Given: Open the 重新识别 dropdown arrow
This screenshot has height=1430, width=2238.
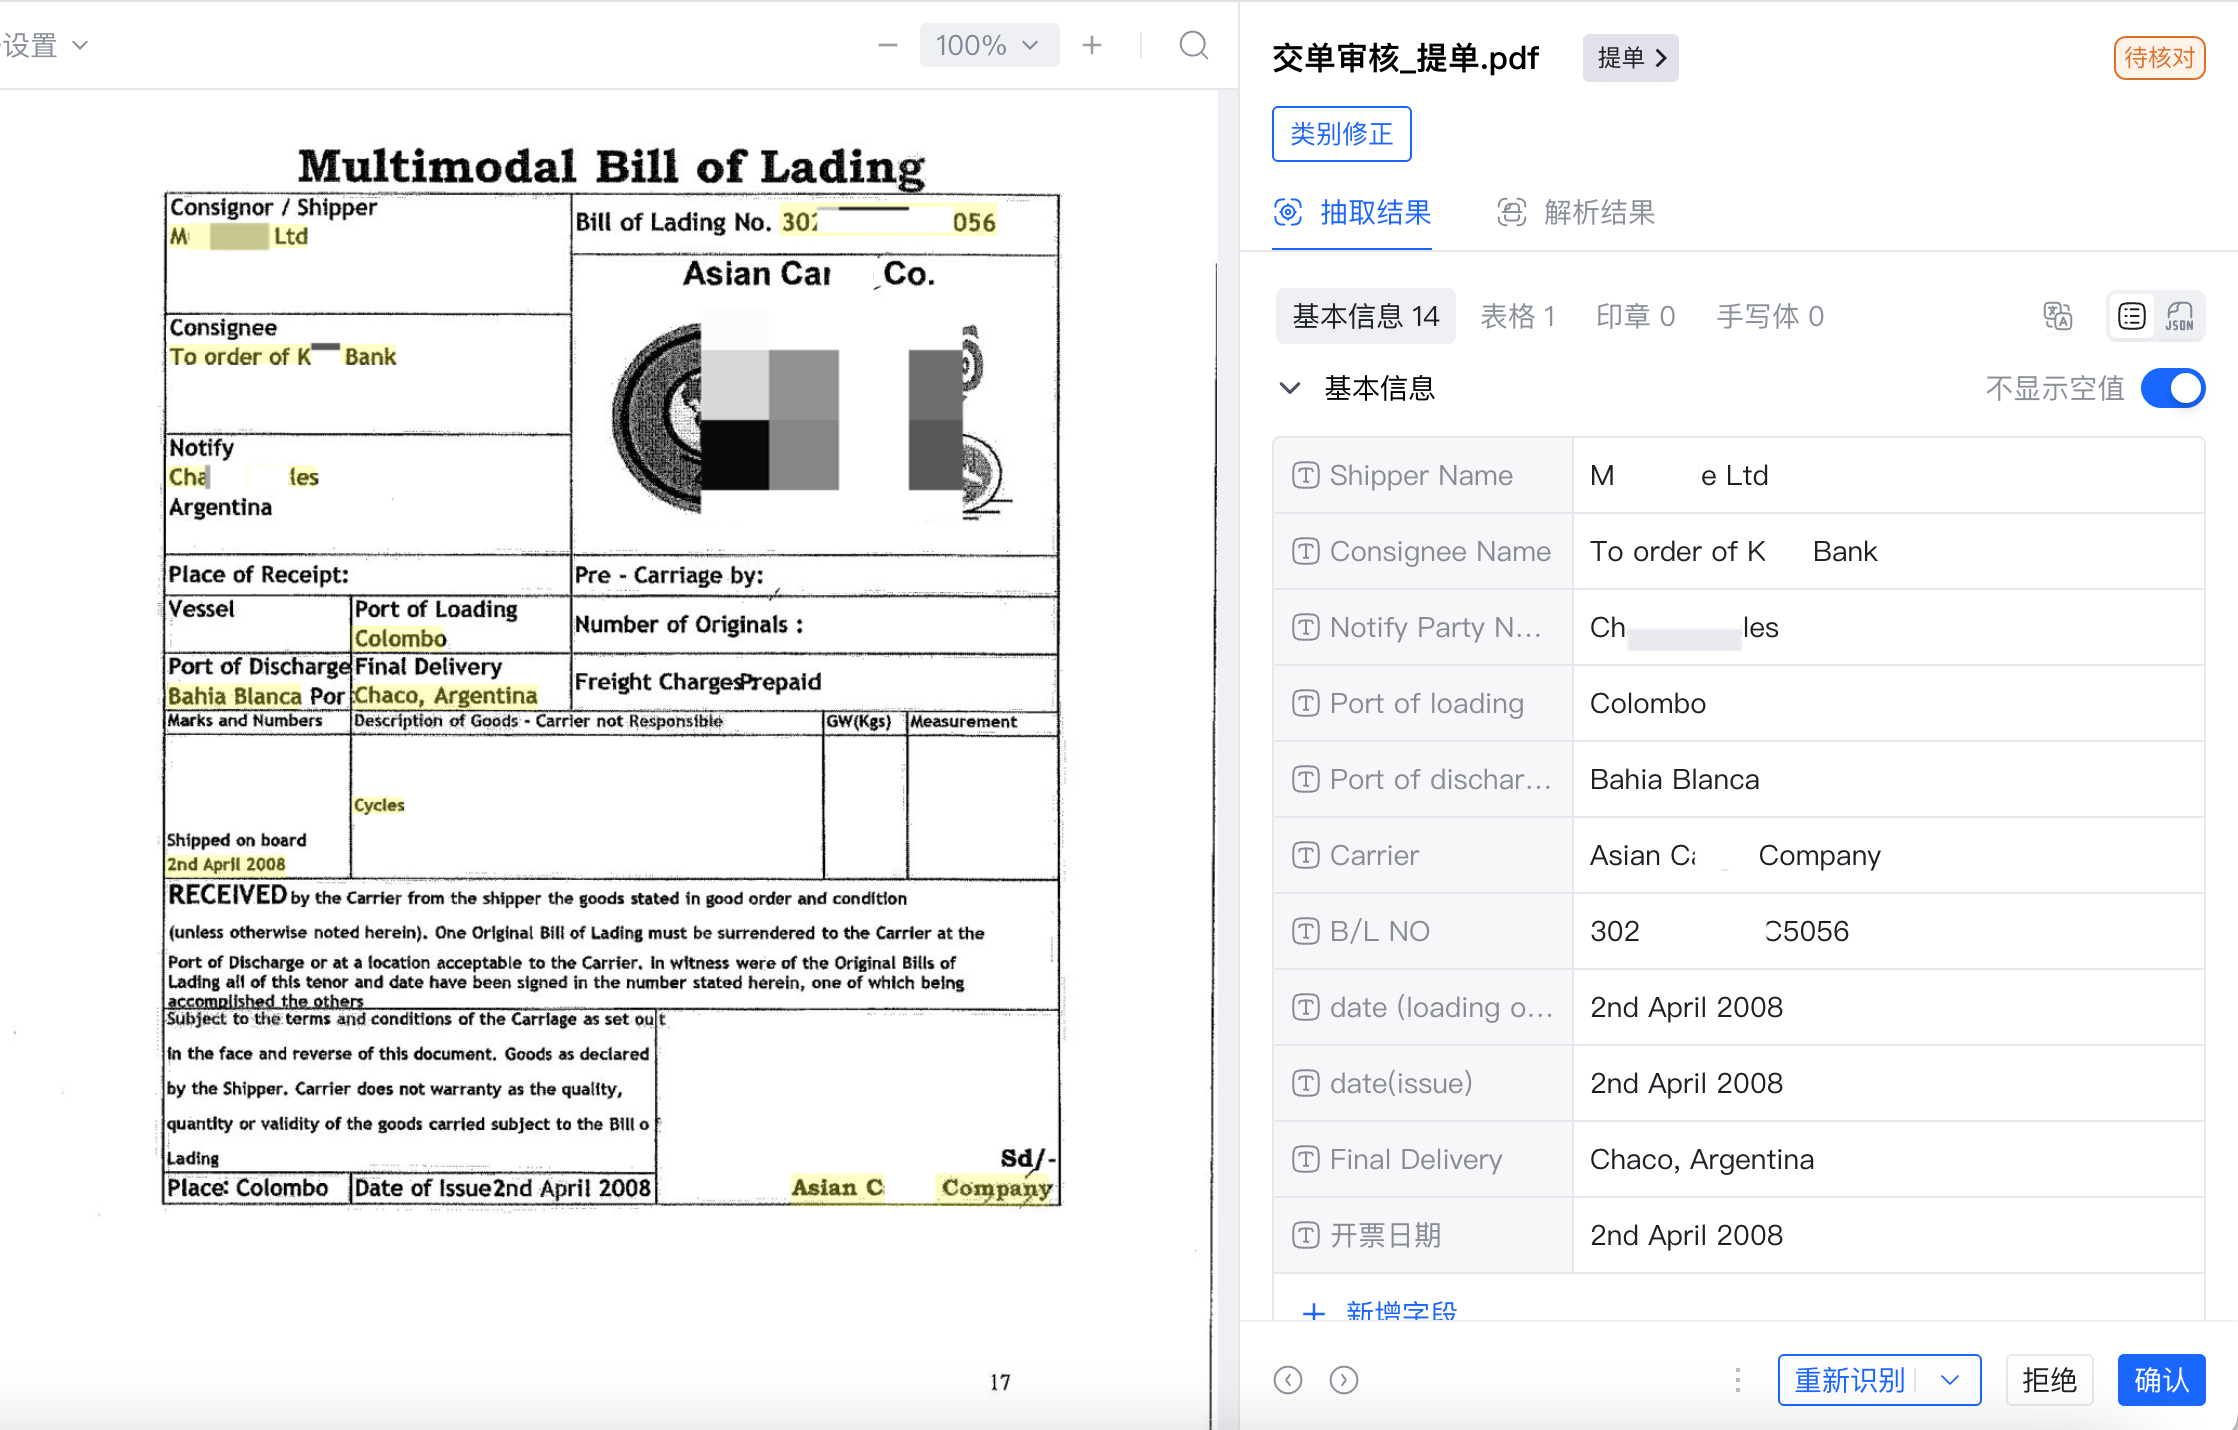Looking at the screenshot, I should point(1949,1380).
